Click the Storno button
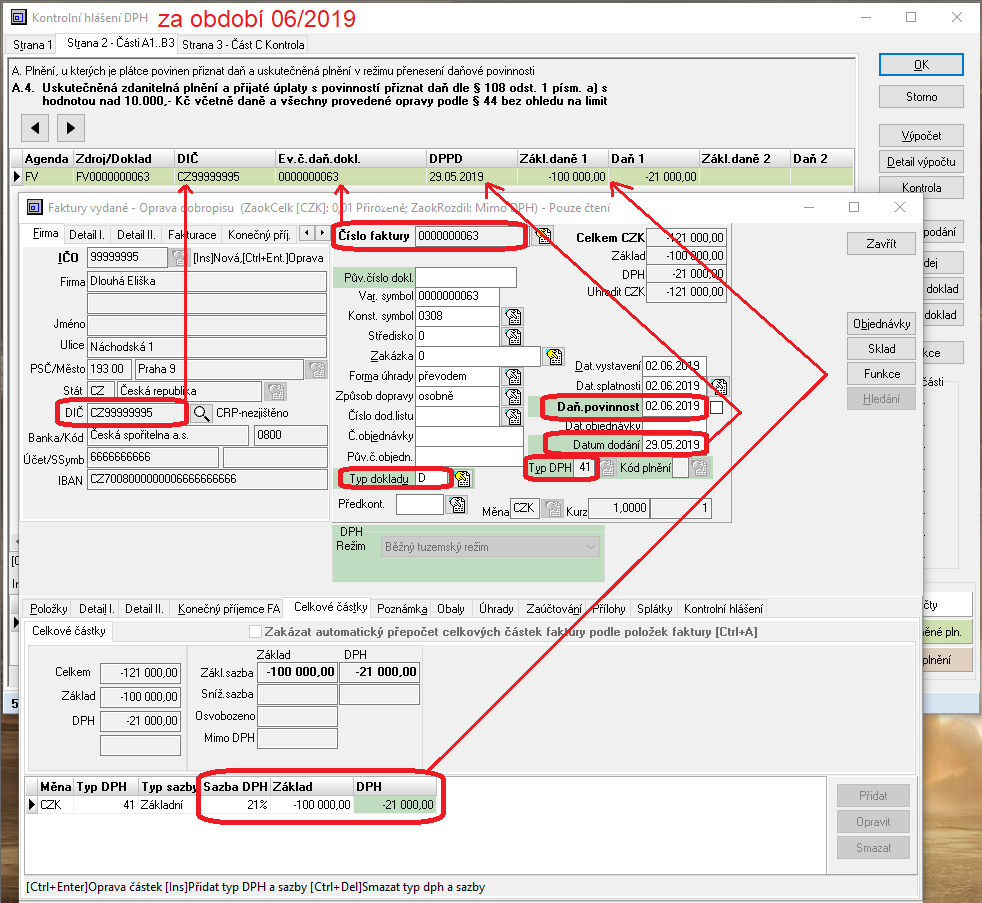Screen dimensions: 982x903 (x=921, y=96)
